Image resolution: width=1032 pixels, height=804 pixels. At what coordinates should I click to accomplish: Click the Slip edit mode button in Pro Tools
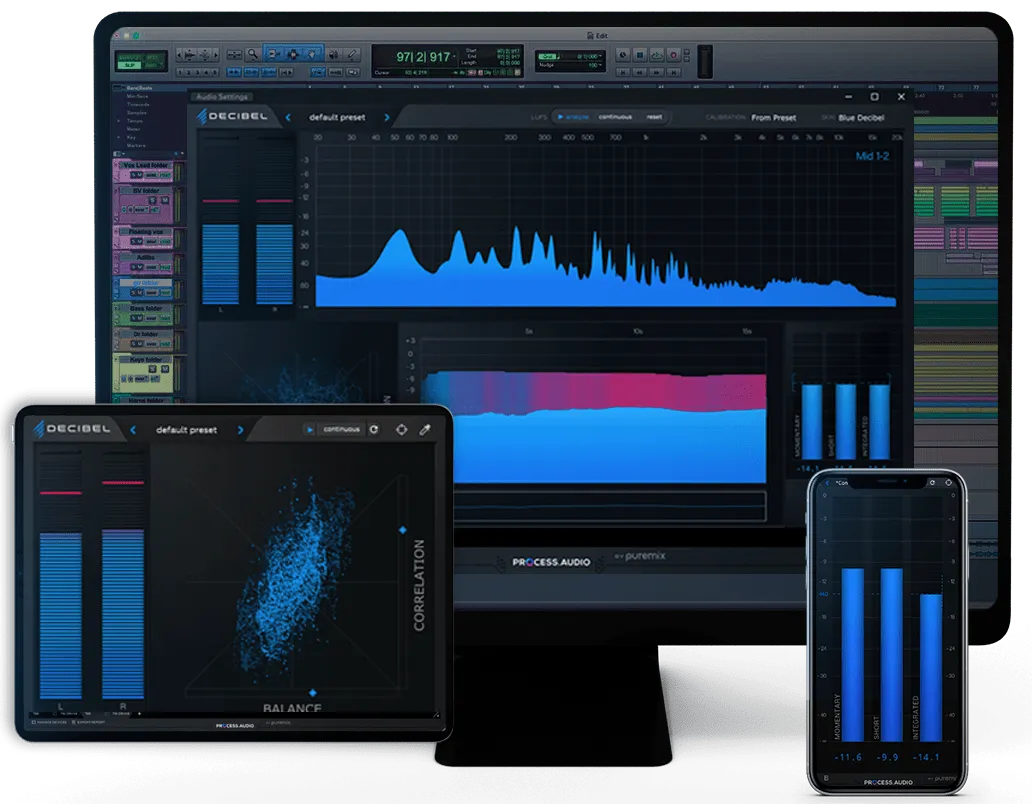click(x=130, y=64)
